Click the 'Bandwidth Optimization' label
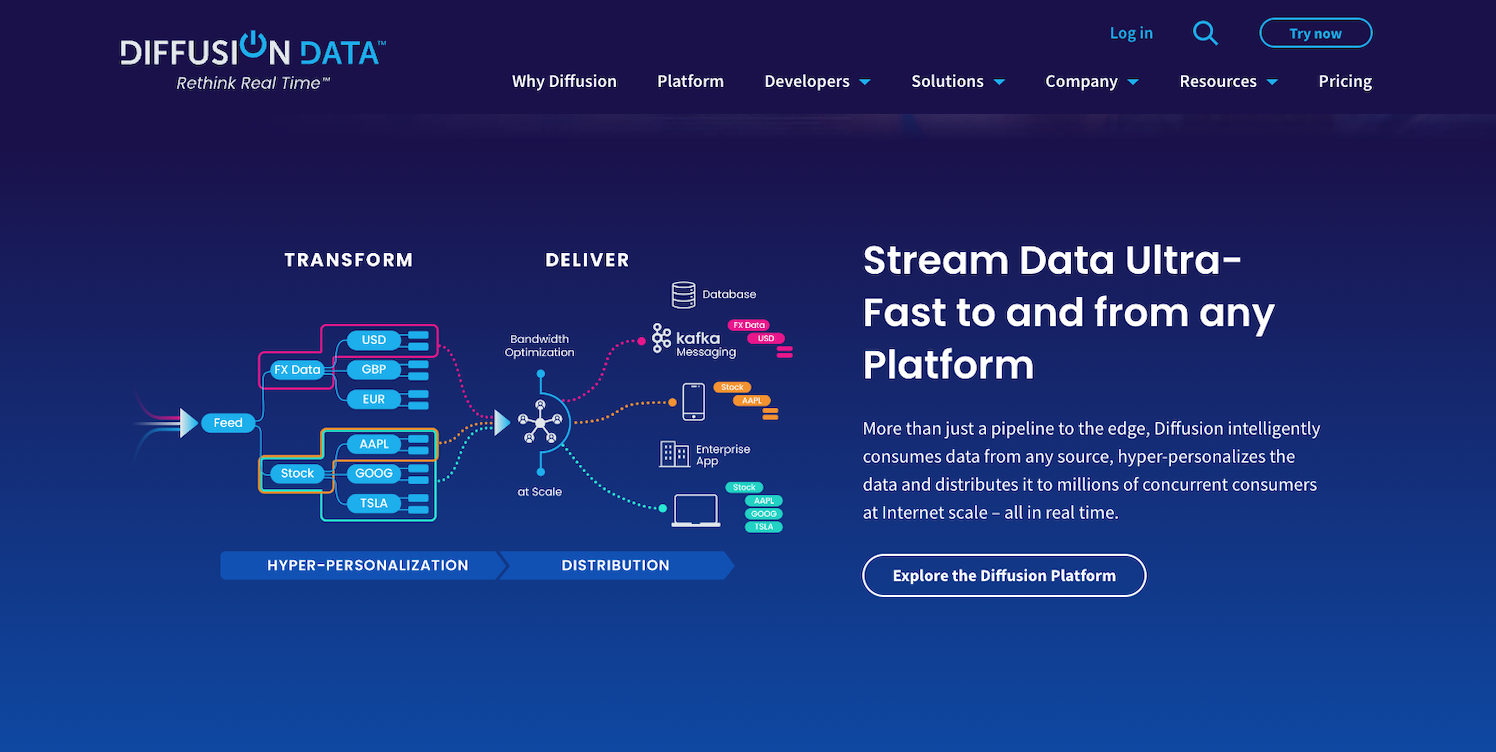Screen dimensions: 1496x752 click(x=540, y=345)
